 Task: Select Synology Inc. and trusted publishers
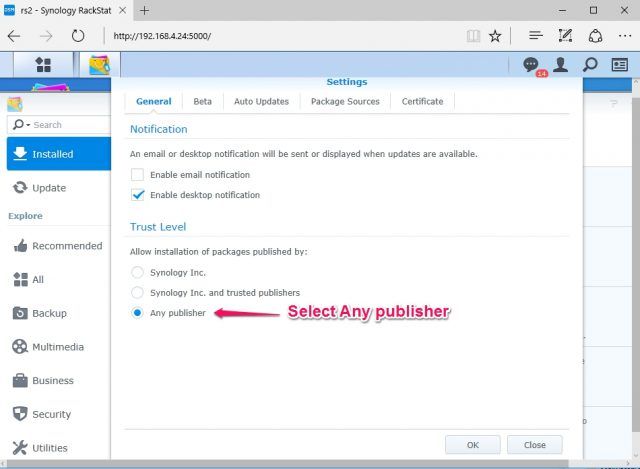137,292
